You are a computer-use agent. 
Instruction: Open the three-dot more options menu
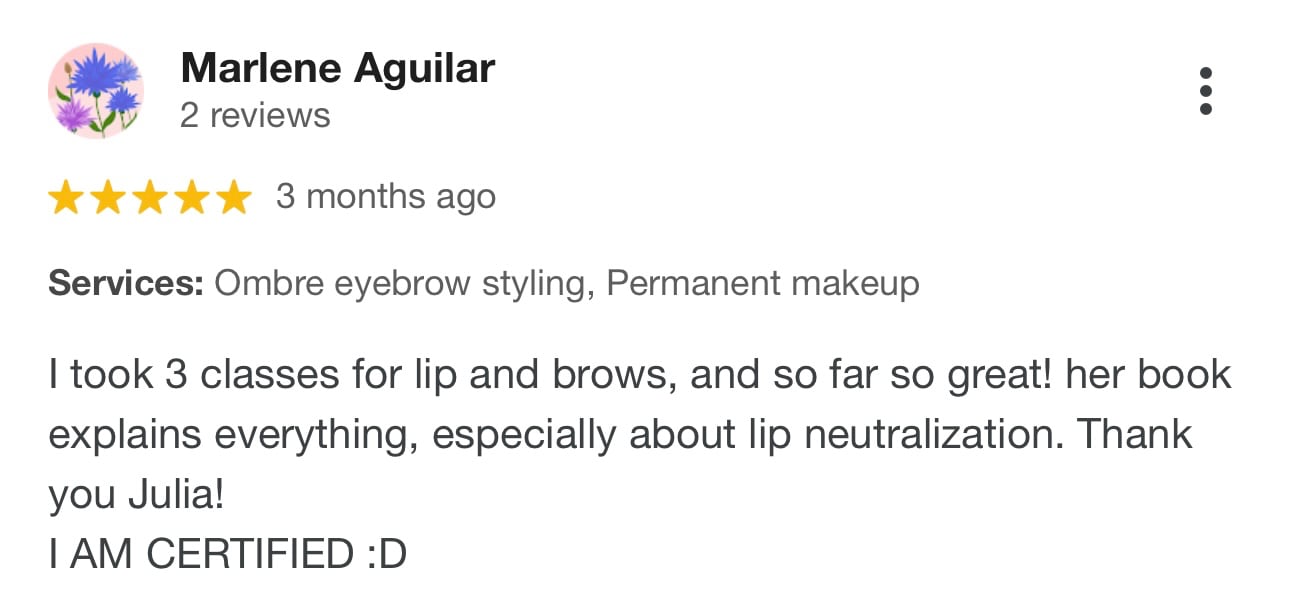1205,91
